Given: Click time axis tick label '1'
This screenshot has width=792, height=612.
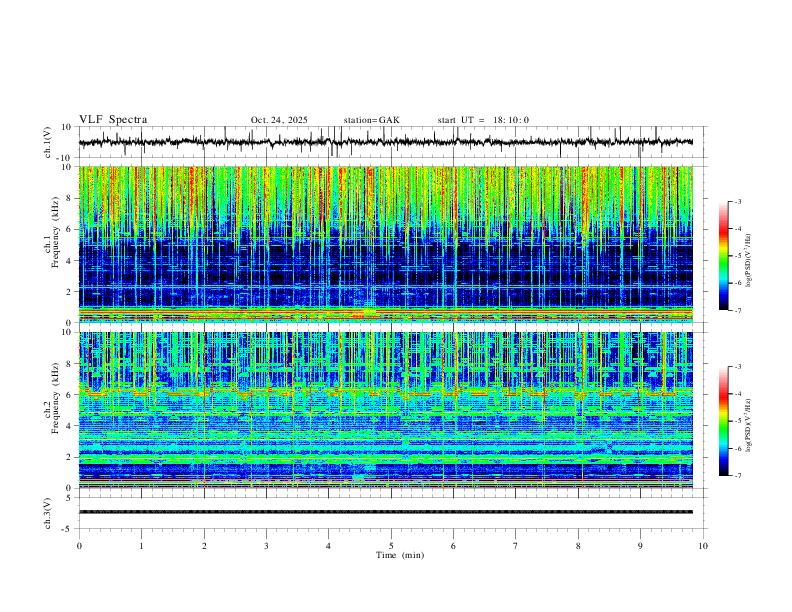Looking at the screenshot, I should 141,546.
